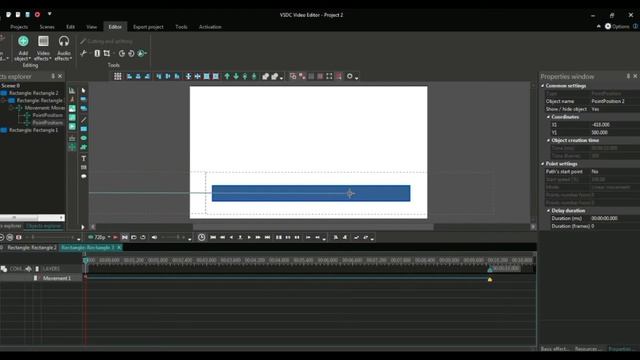Click the center object icon in toolbar
The image size is (640, 360).
click(188, 76)
